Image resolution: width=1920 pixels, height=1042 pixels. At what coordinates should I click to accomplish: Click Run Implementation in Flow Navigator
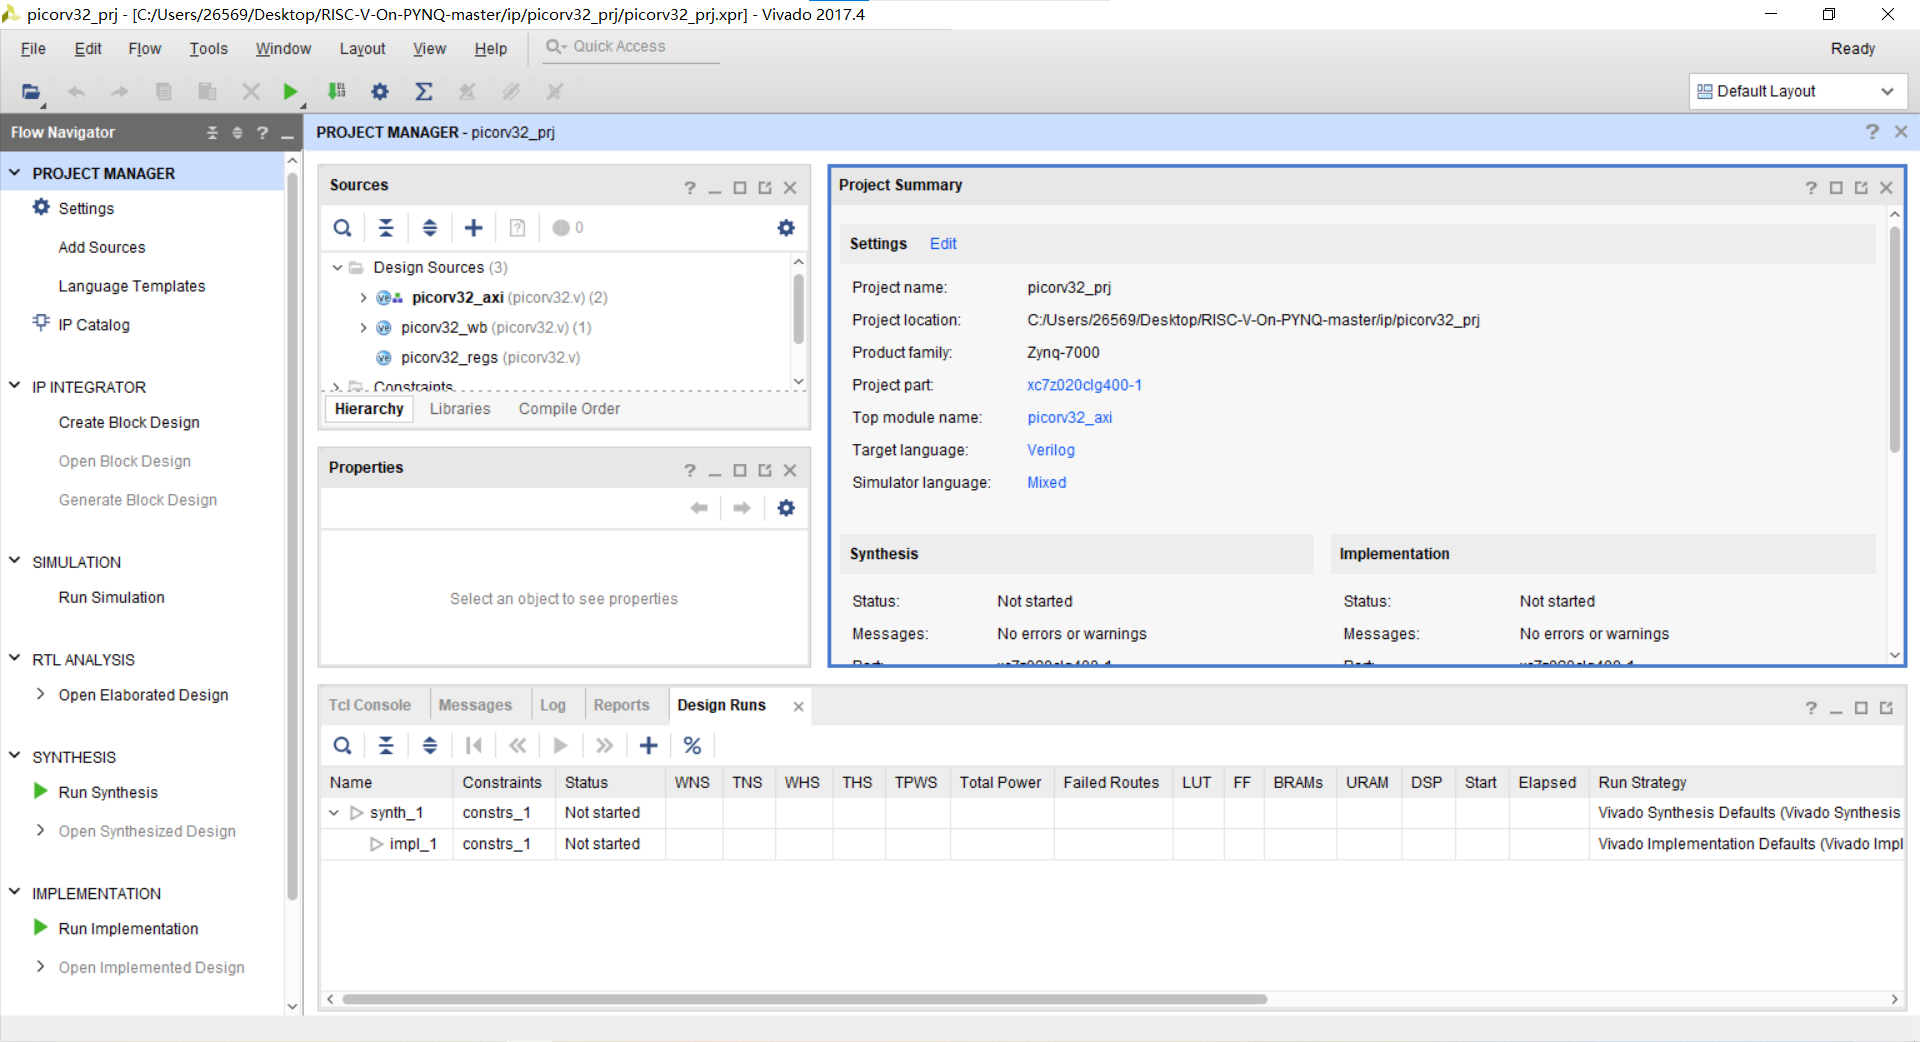128,928
